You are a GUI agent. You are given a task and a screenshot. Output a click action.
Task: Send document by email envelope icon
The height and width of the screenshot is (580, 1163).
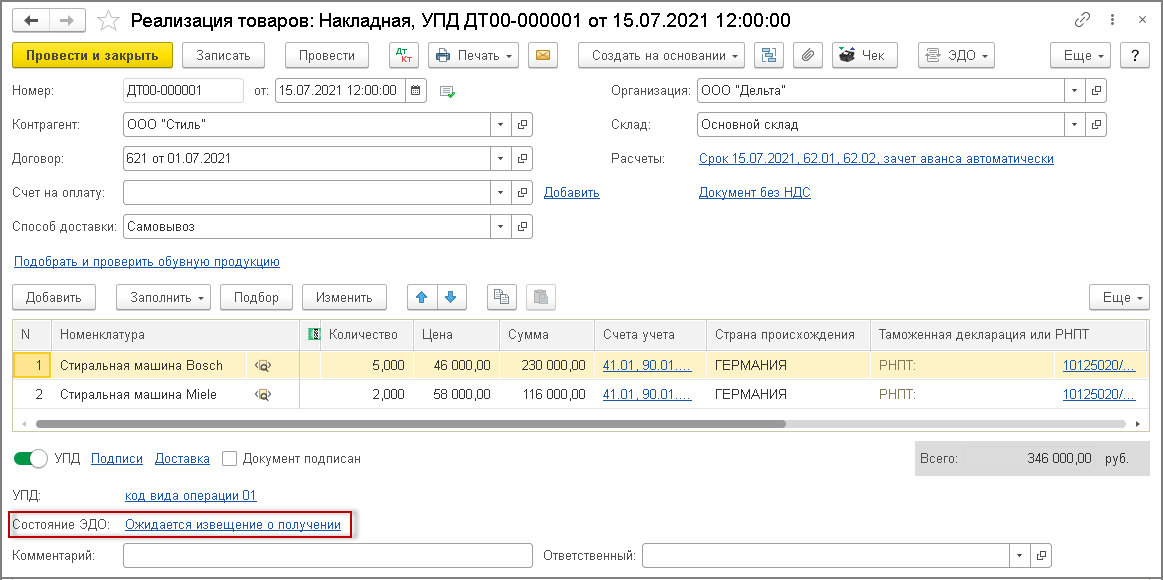543,55
